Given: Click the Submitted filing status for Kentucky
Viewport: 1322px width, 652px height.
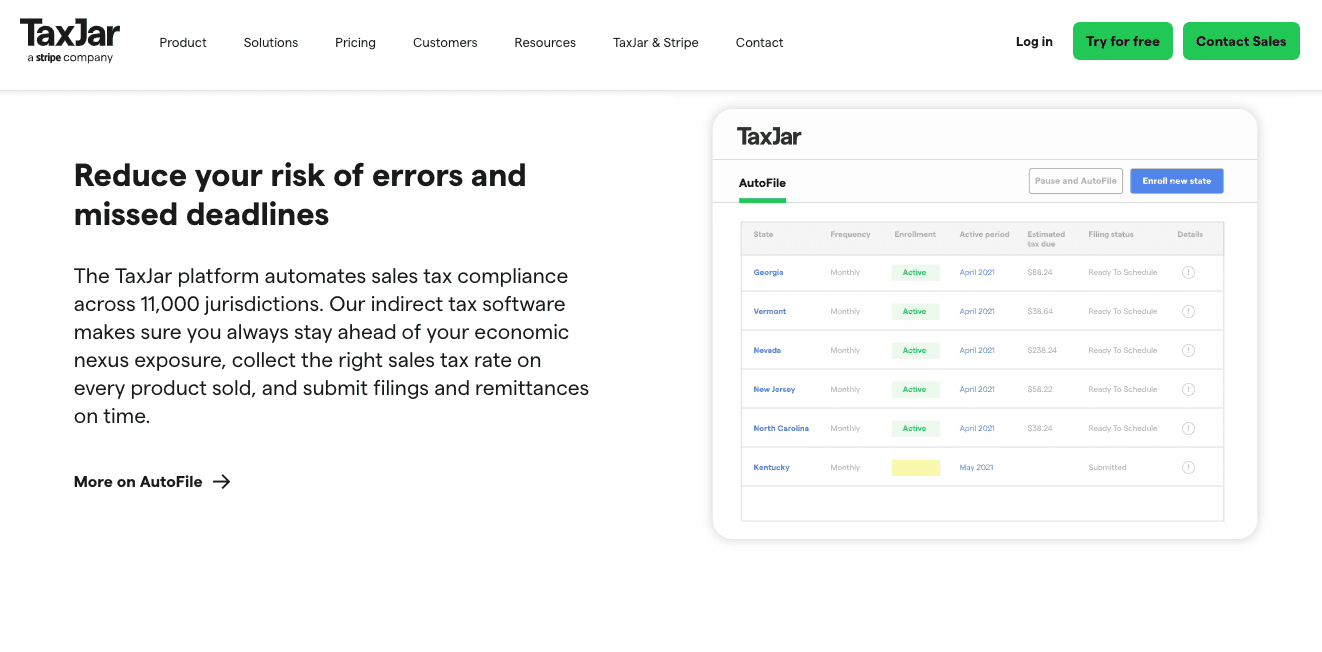Looking at the screenshot, I should [1107, 467].
